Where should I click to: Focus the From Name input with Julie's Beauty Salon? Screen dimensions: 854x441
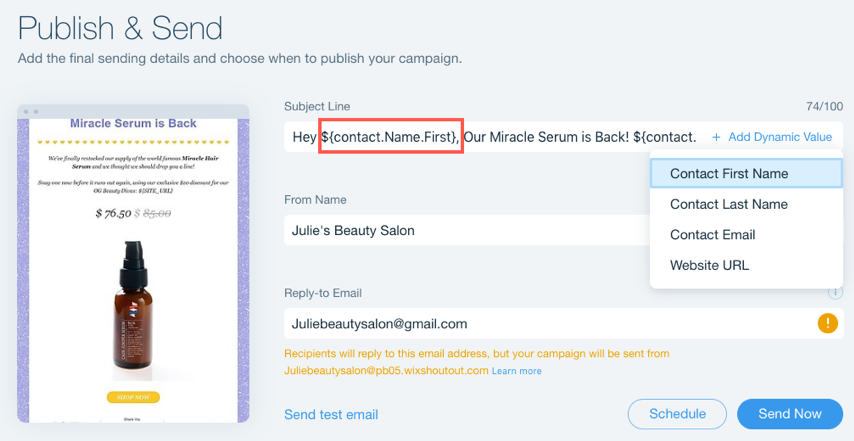click(x=467, y=230)
